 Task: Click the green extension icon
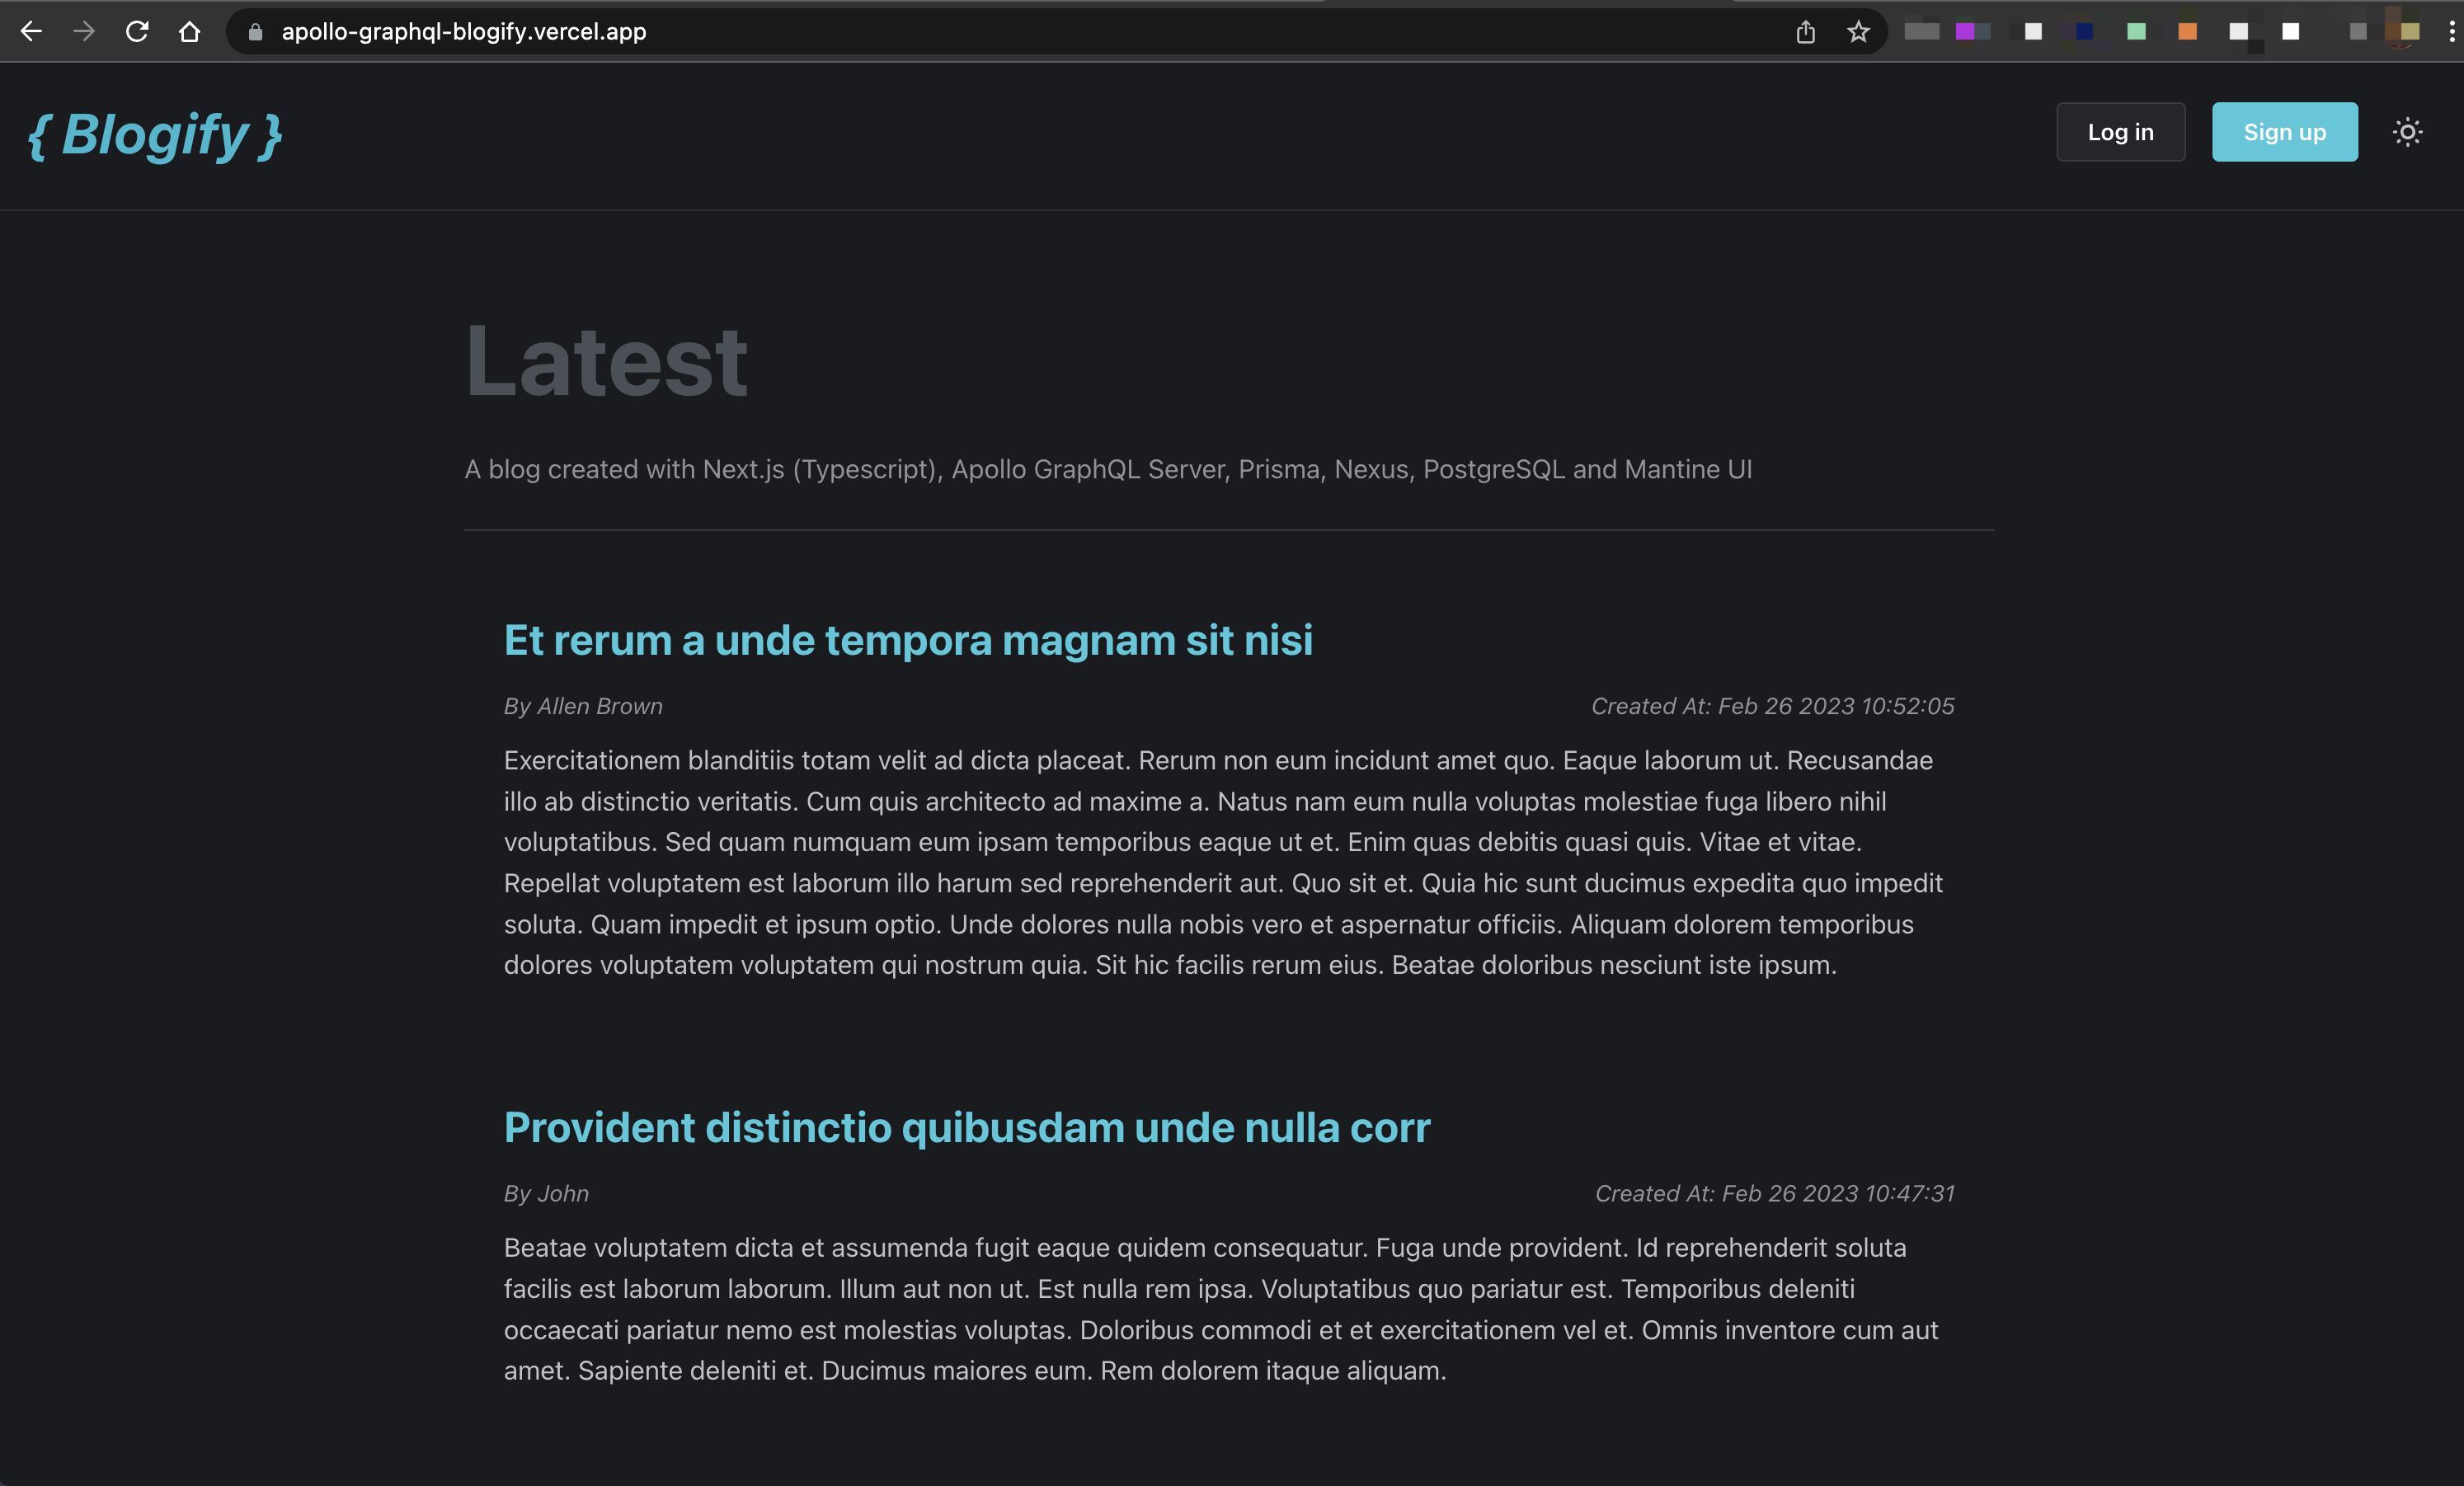pyautogui.click(x=2136, y=32)
